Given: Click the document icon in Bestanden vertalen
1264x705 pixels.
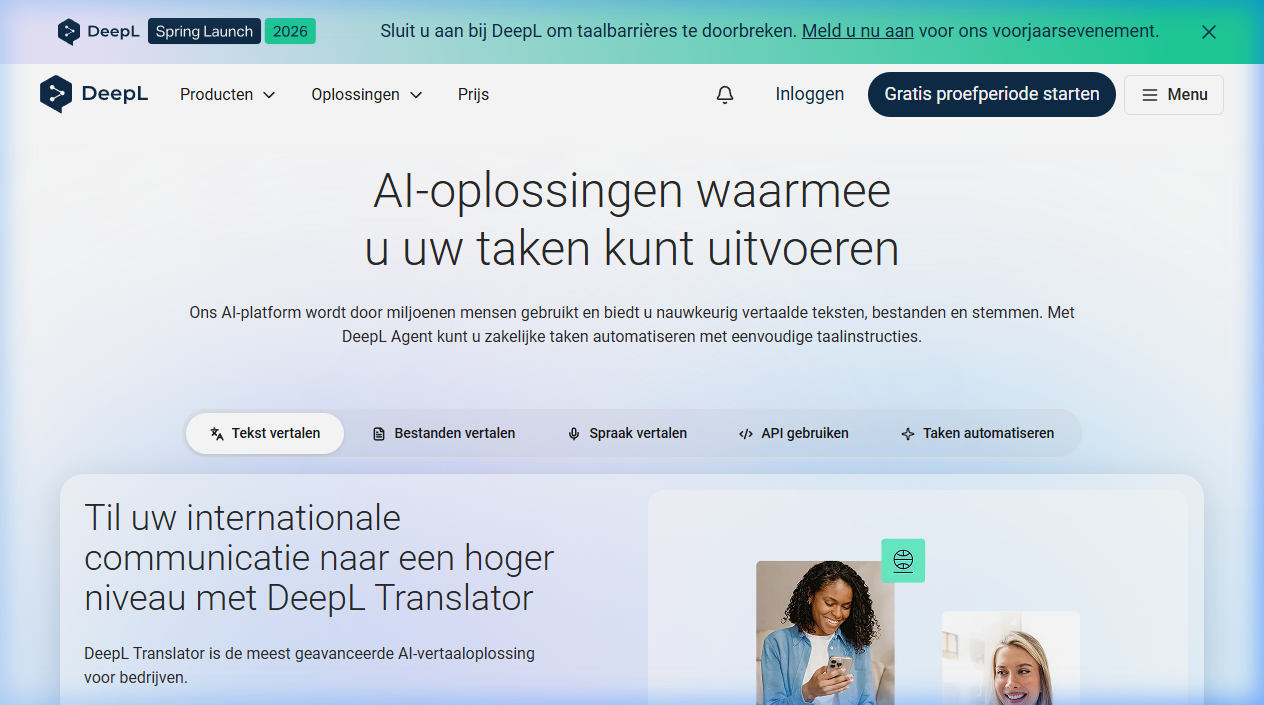Looking at the screenshot, I should point(379,434).
